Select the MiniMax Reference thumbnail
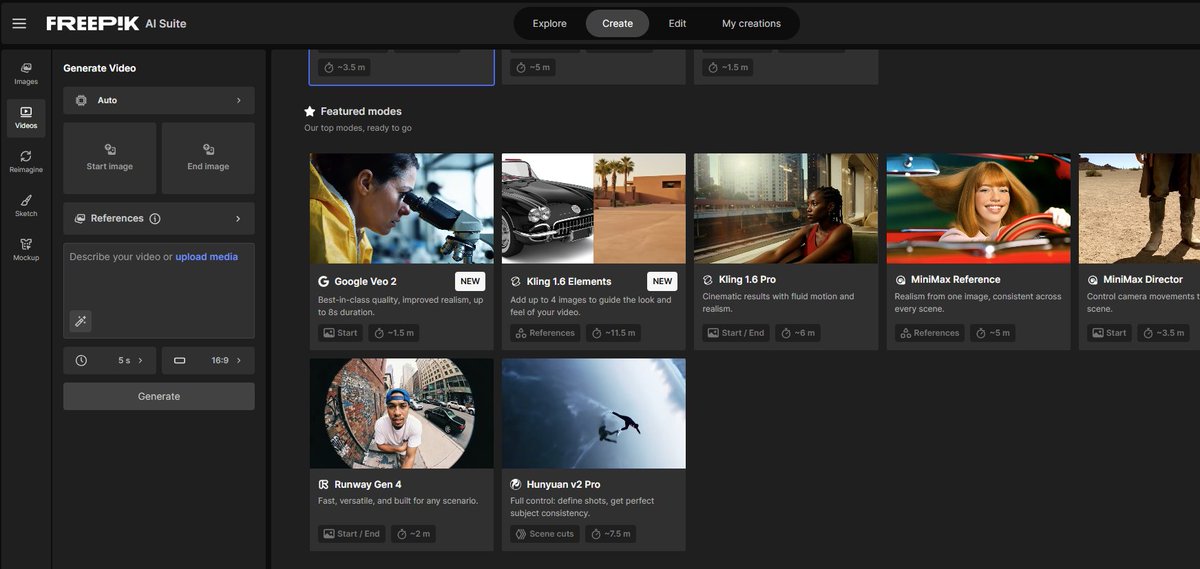Image resolution: width=1200 pixels, height=569 pixels. (978, 208)
